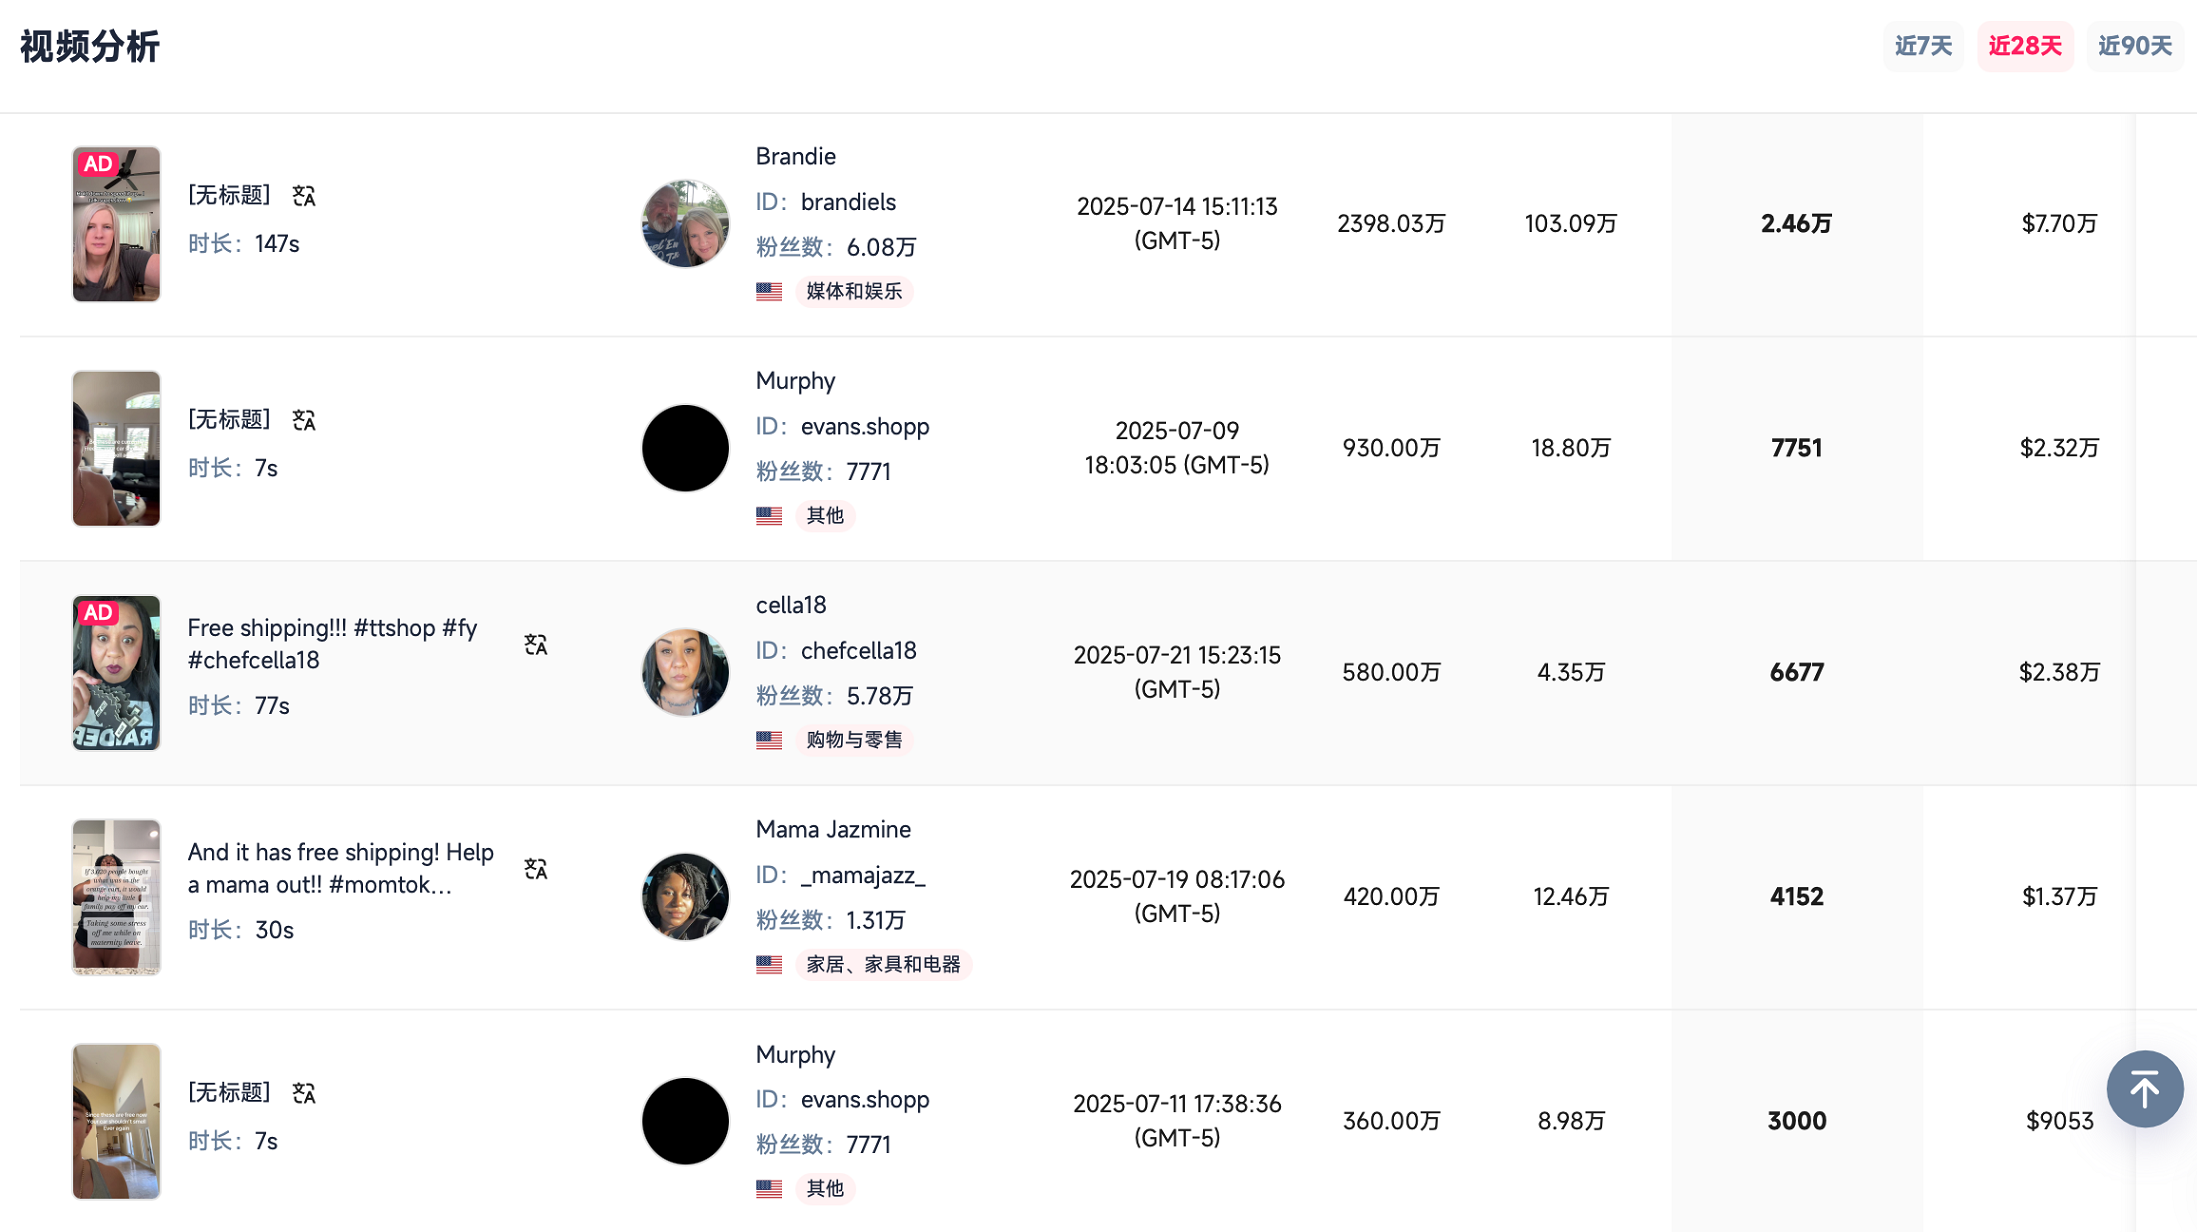
Task: Select the 近28天 time range
Action: click(2024, 46)
